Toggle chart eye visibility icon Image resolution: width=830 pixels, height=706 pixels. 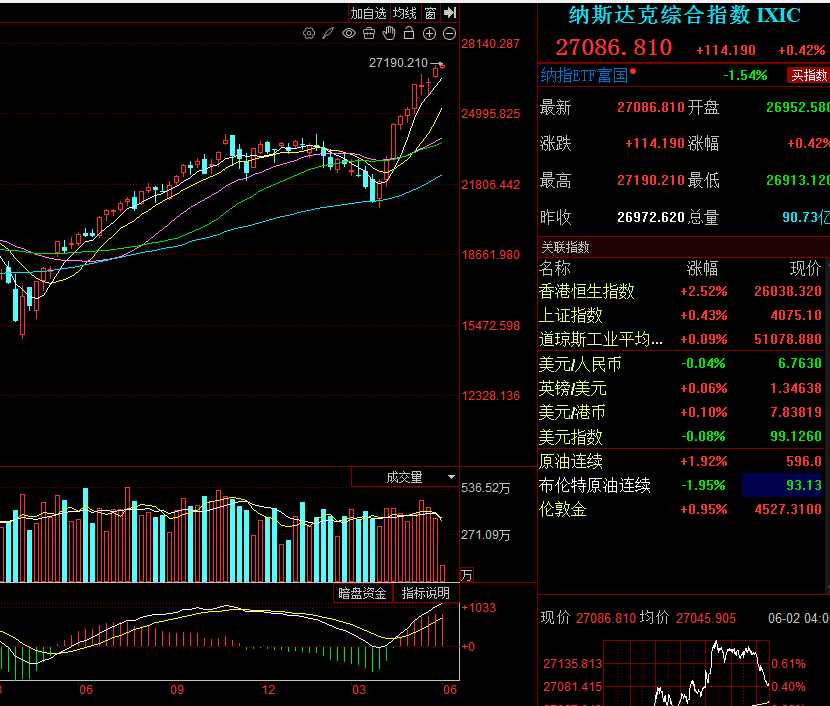coord(349,33)
